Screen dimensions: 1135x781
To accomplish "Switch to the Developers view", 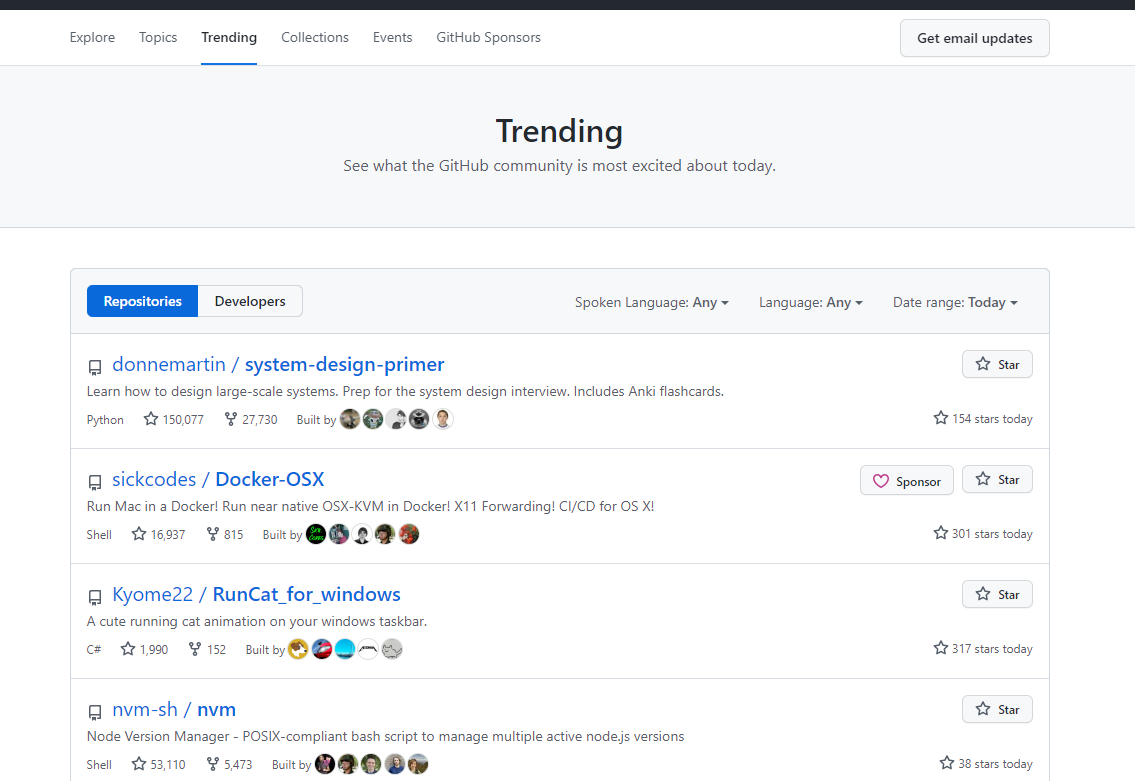I will click(x=250, y=301).
